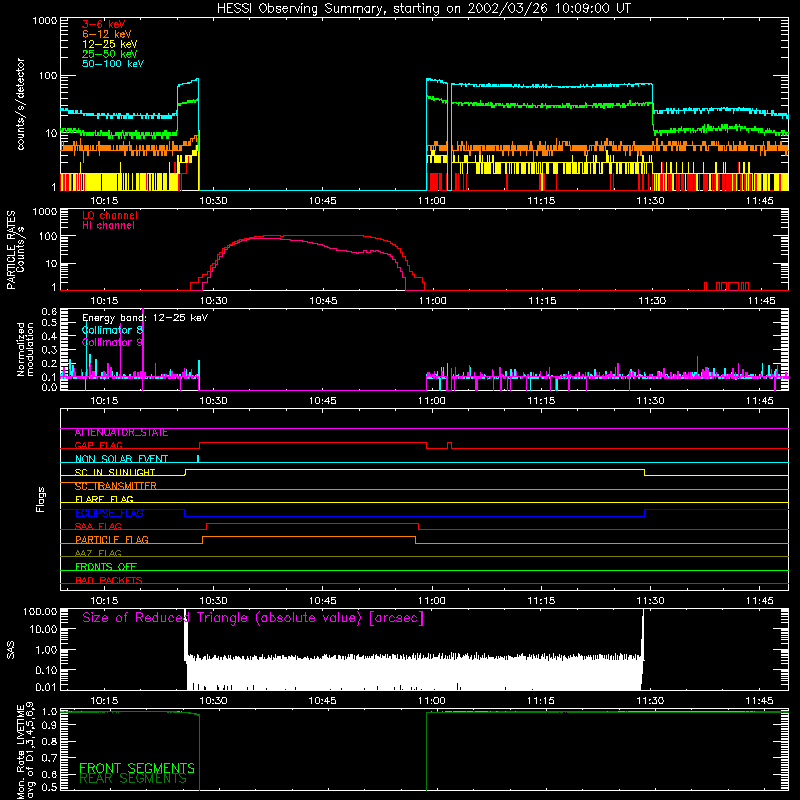This screenshot has height=800, width=800.
Task: Click the FLARE_FLAG label
Action: (x=104, y=499)
